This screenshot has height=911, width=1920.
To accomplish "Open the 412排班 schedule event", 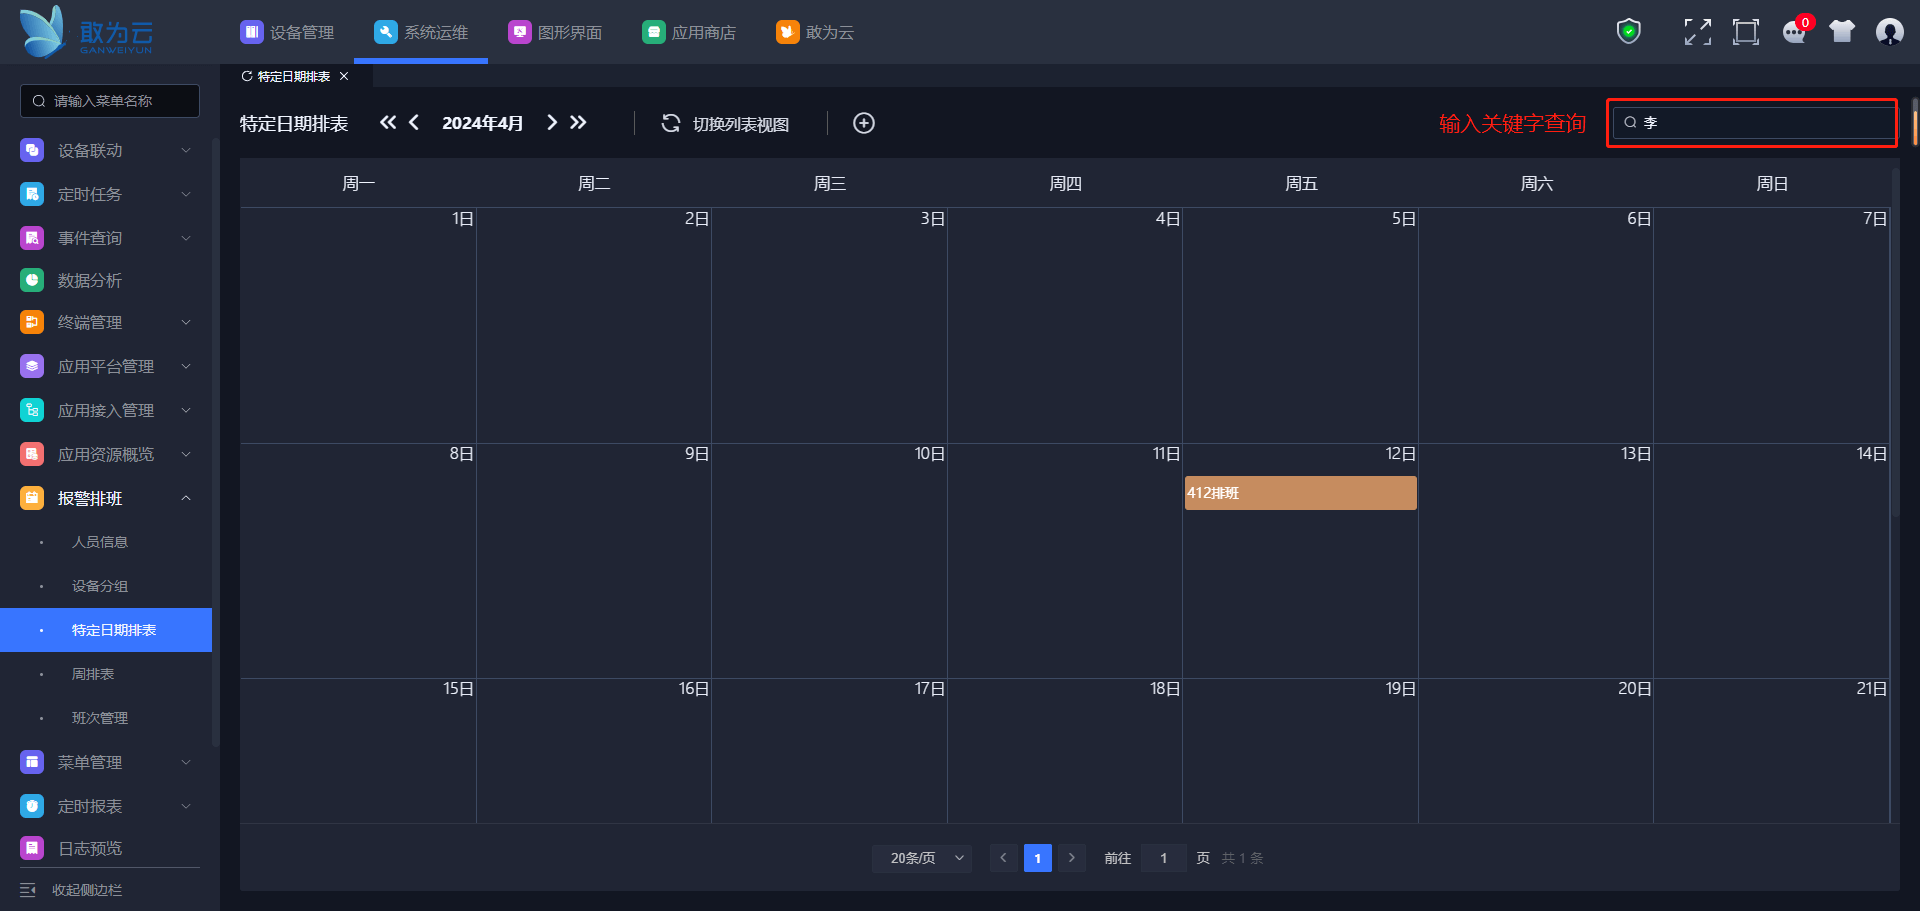I will pos(1300,493).
